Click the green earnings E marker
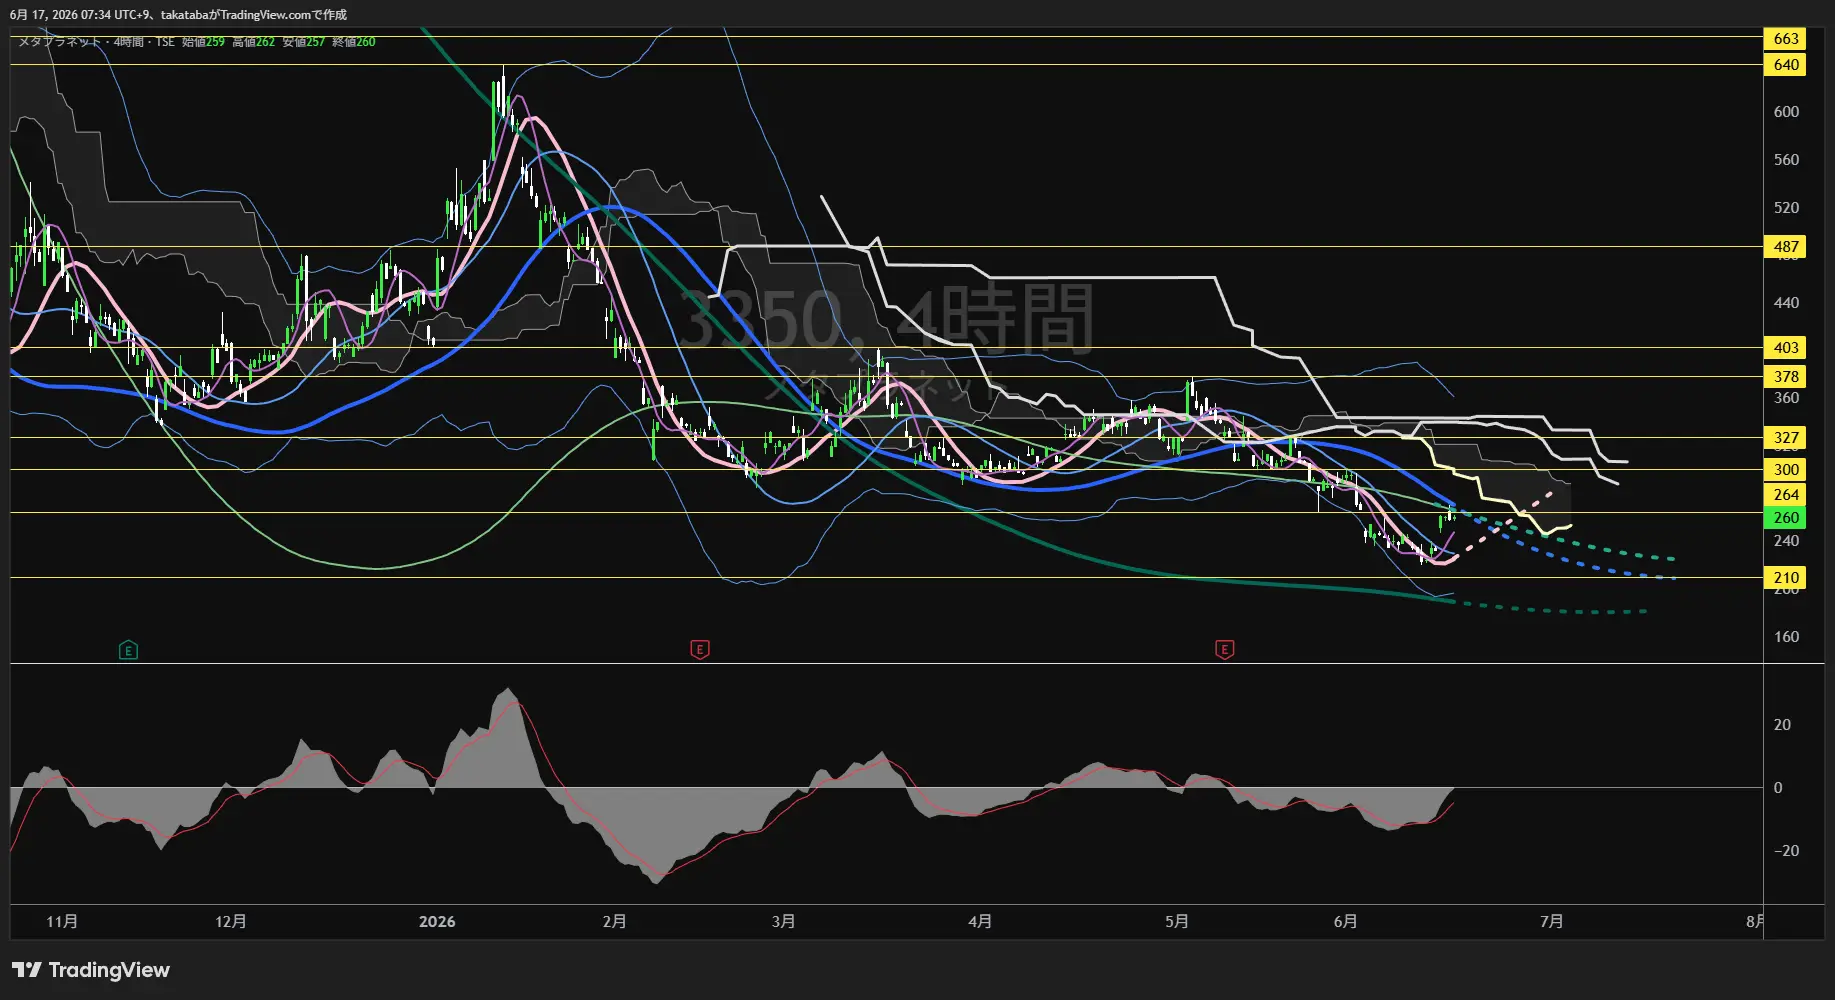The height and width of the screenshot is (1000, 1835). [x=128, y=650]
